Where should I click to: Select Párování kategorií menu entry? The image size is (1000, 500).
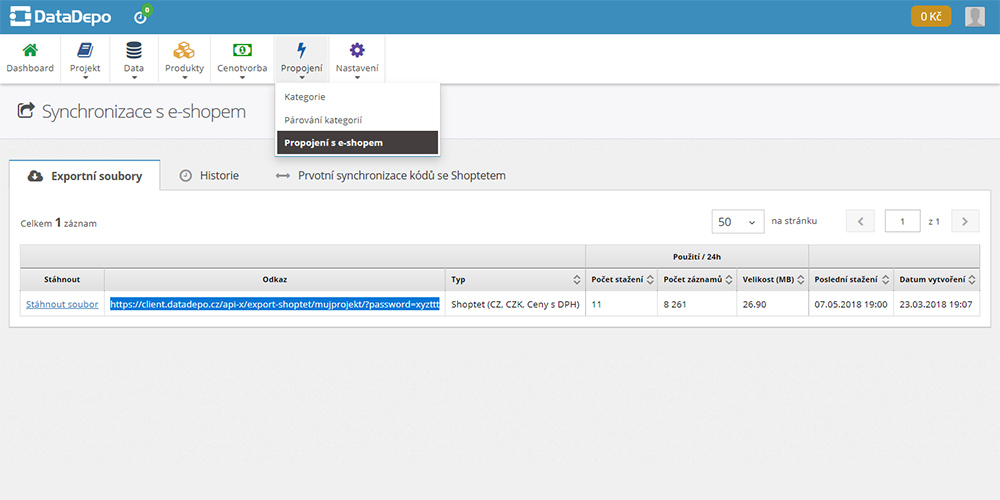(357, 120)
